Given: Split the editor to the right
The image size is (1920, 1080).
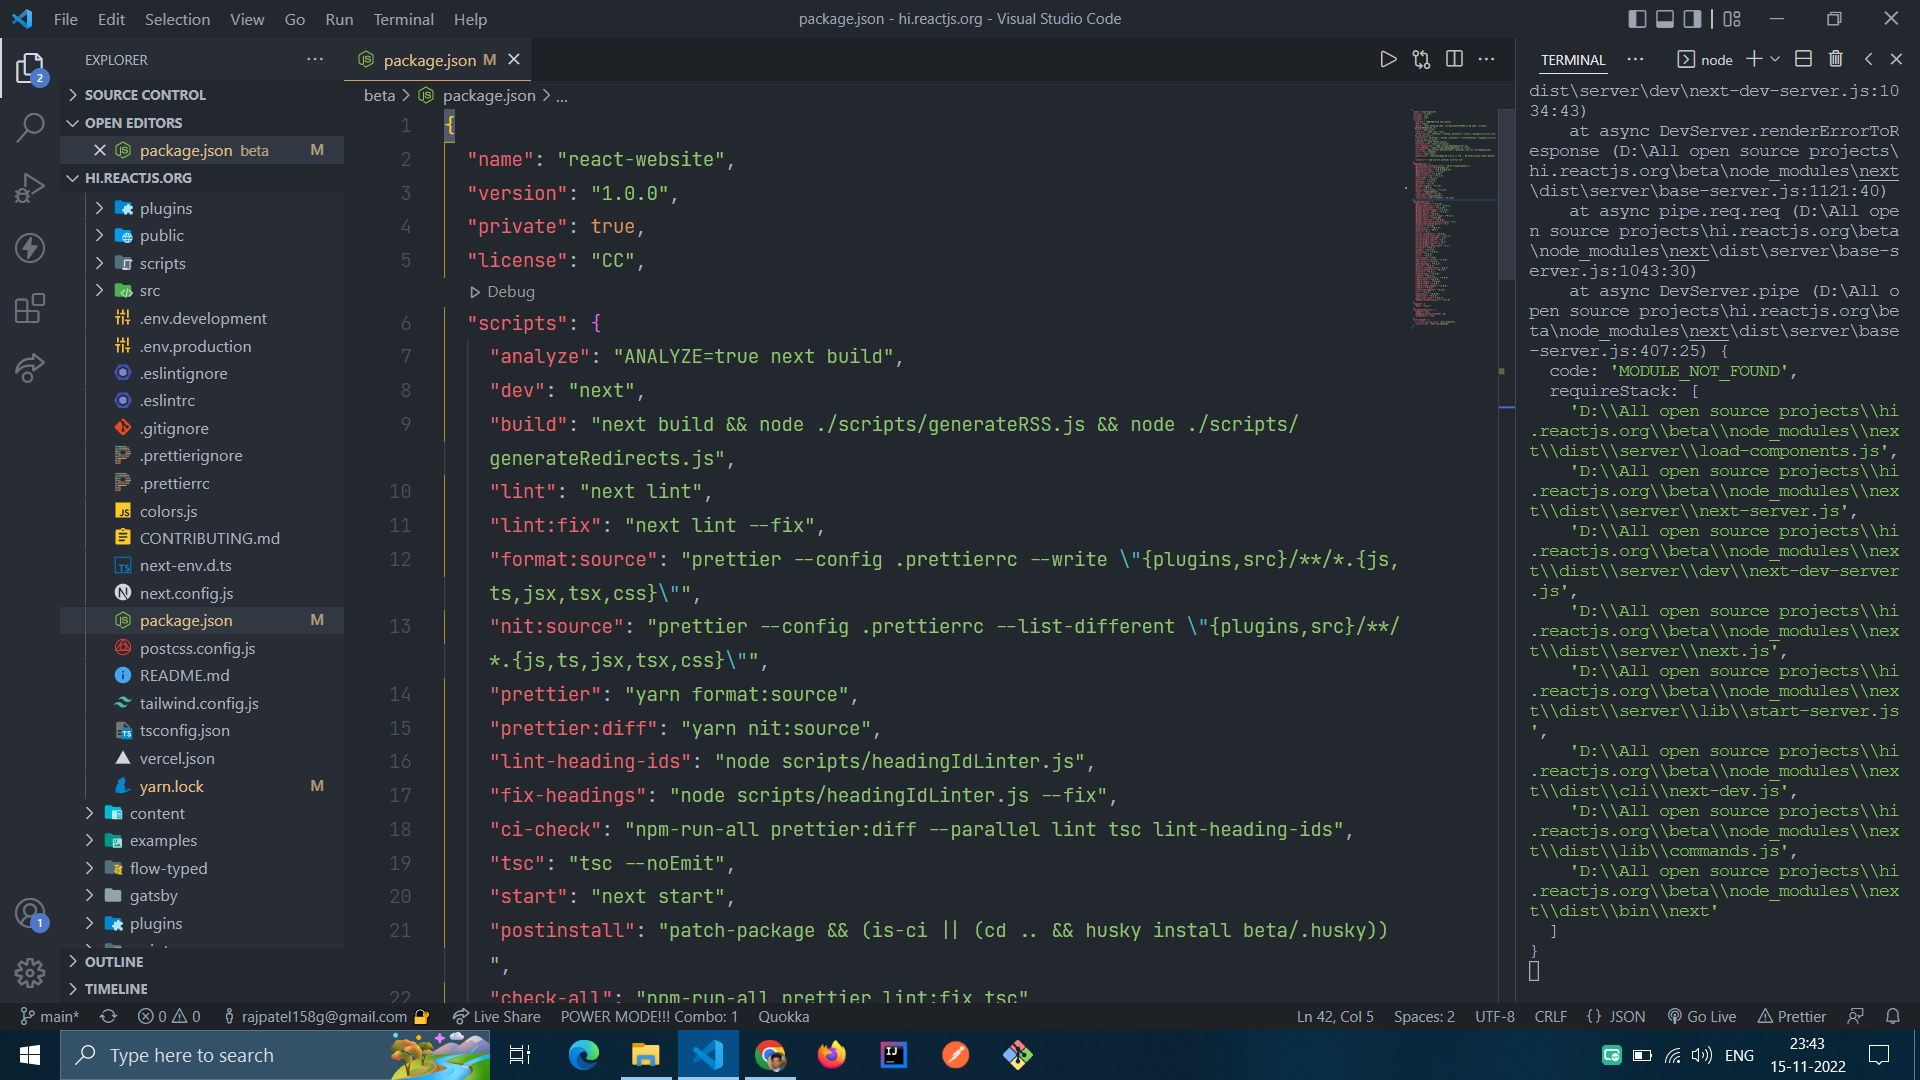Looking at the screenshot, I should pyautogui.click(x=1454, y=60).
